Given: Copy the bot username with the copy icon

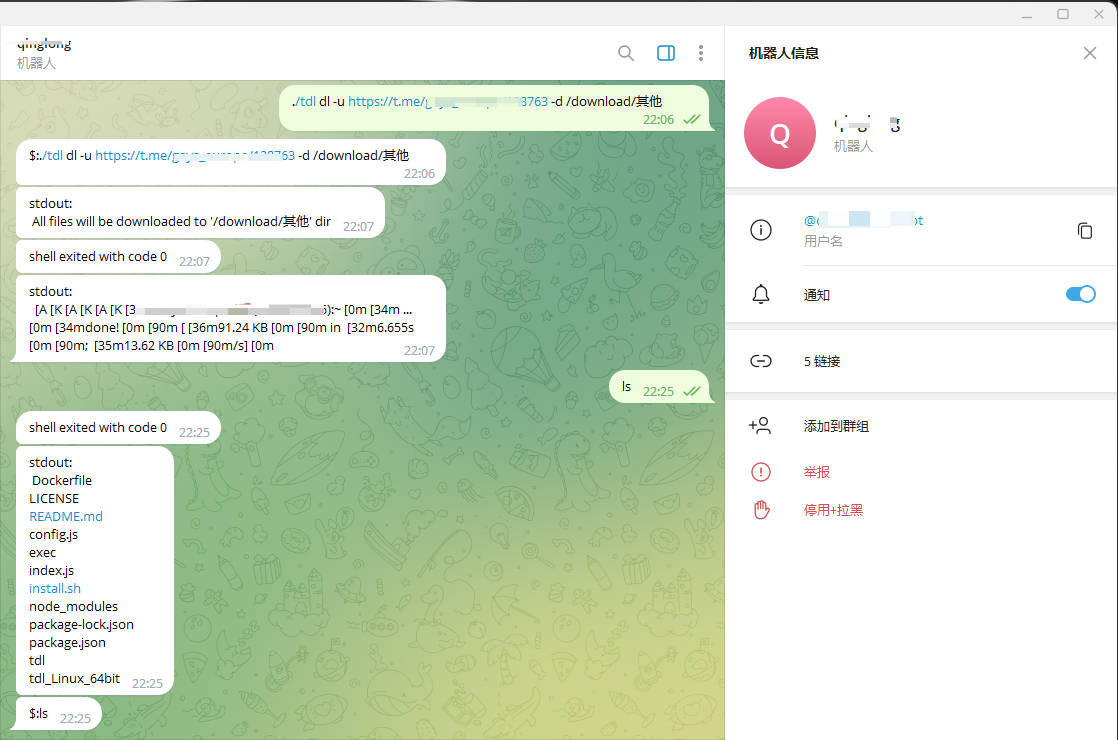Looking at the screenshot, I should (x=1085, y=231).
